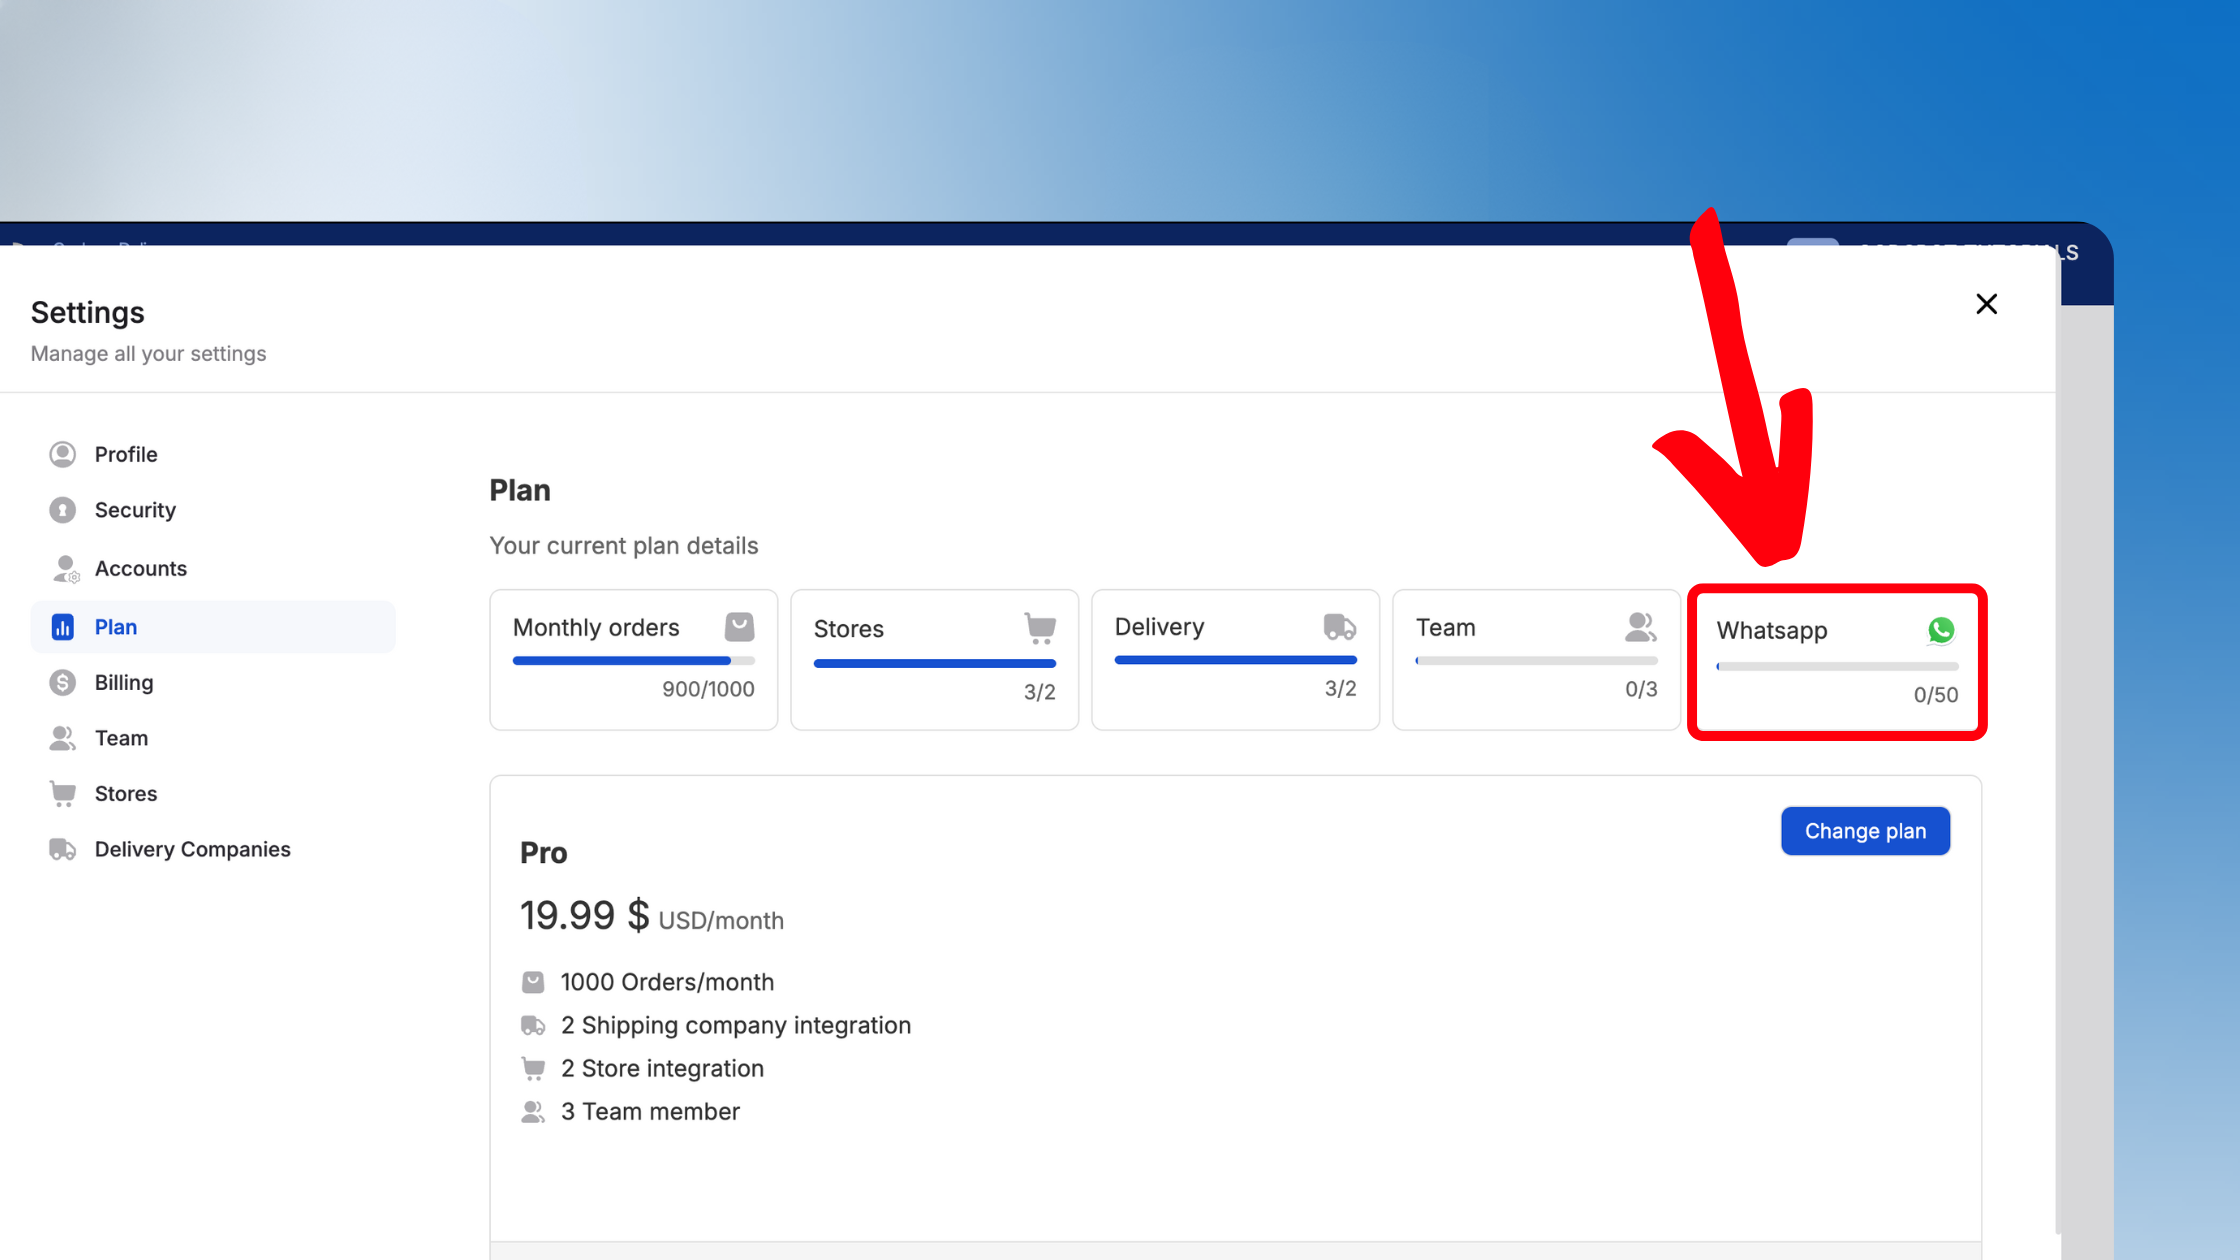The height and width of the screenshot is (1260, 2240).
Task: Click the Billing dollar icon
Action: 62,682
